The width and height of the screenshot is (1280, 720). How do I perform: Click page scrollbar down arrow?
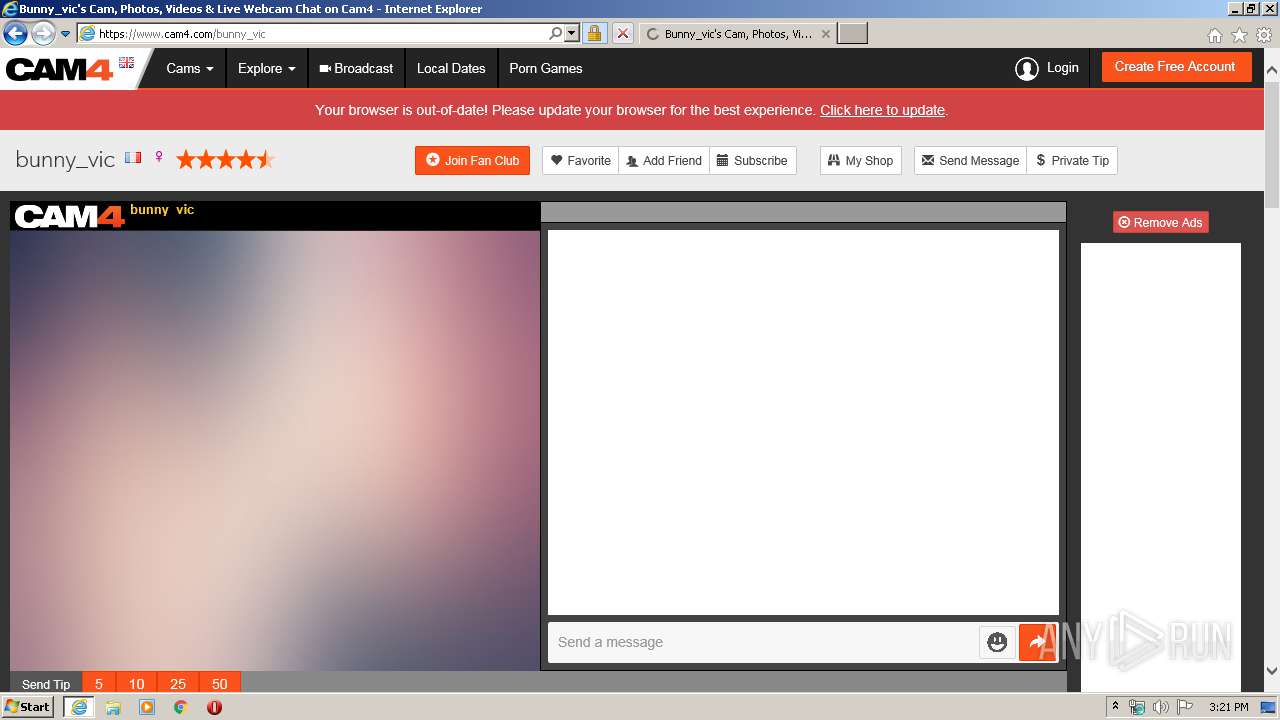pyautogui.click(x=1272, y=671)
